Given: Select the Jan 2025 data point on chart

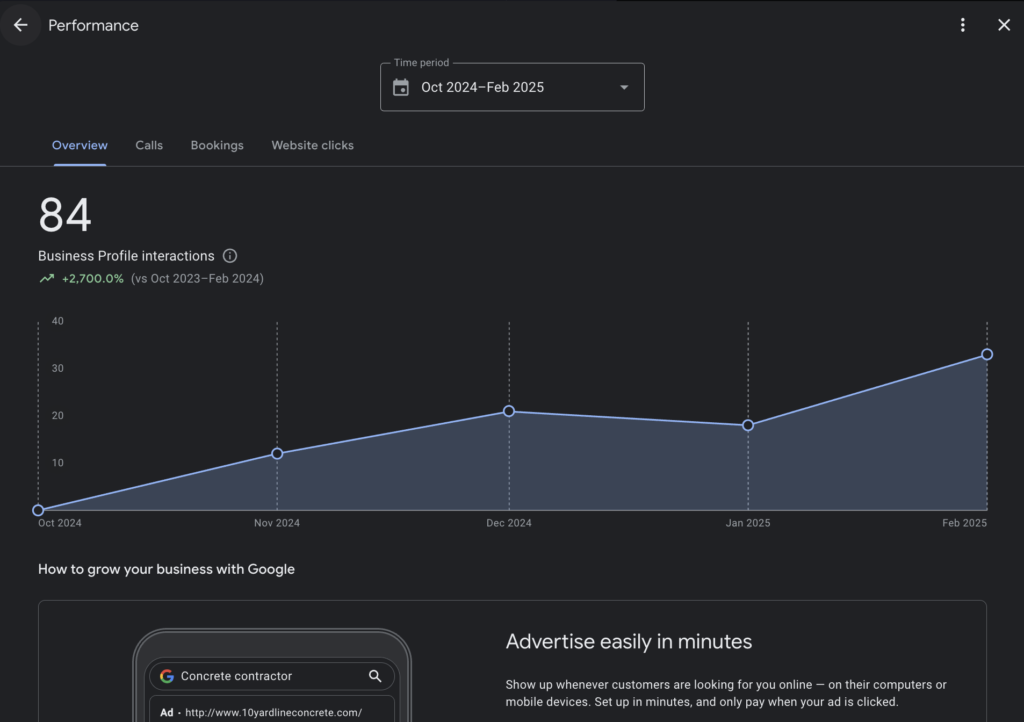Looking at the screenshot, I should coord(748,425).
